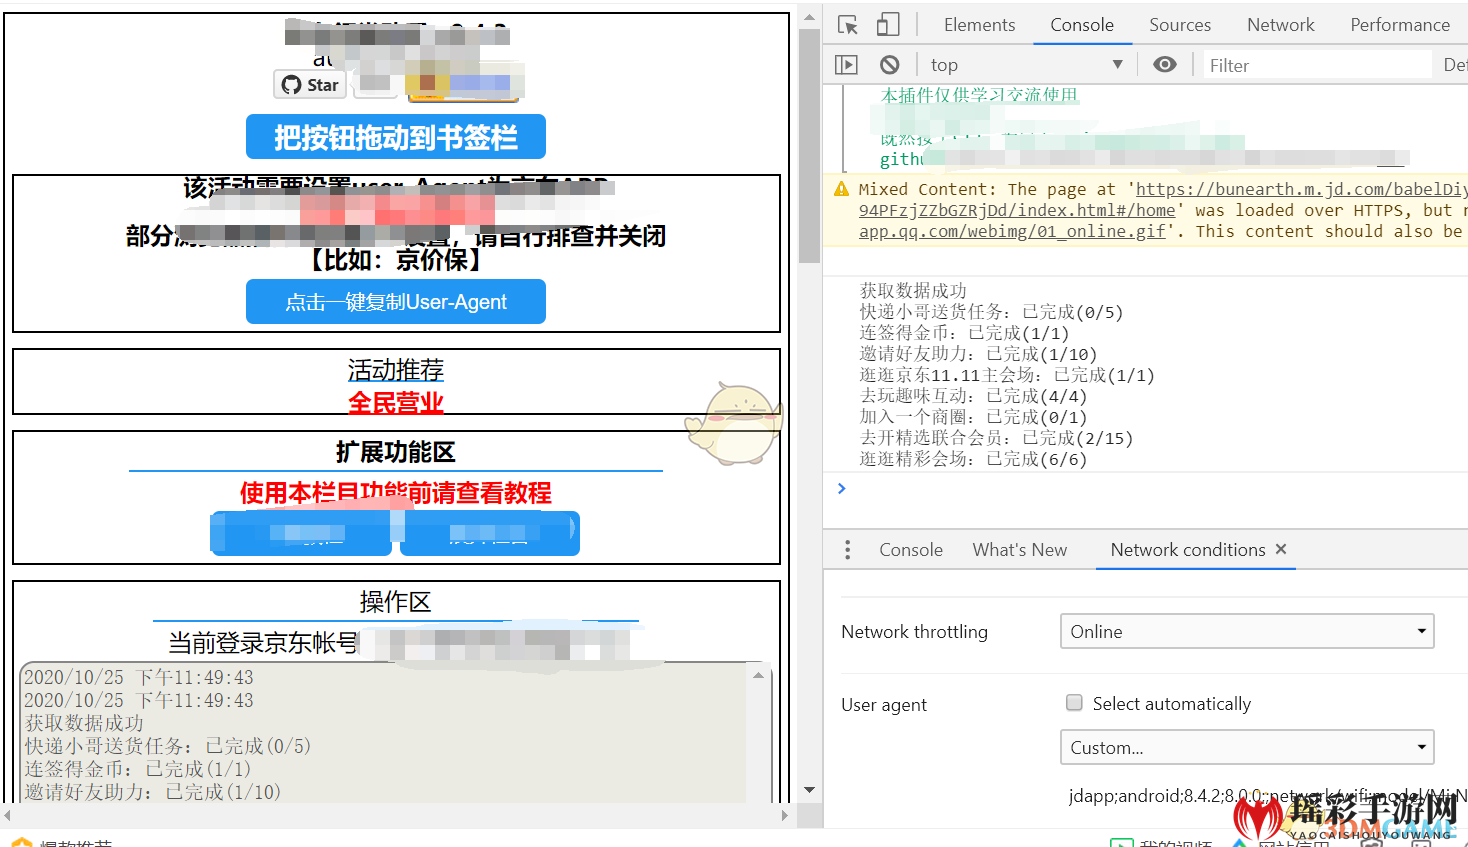The width and height of the screenshot is (1468, 847).
Task: Click the page vertical scrollbar thumb
Action: coord(809,148)
